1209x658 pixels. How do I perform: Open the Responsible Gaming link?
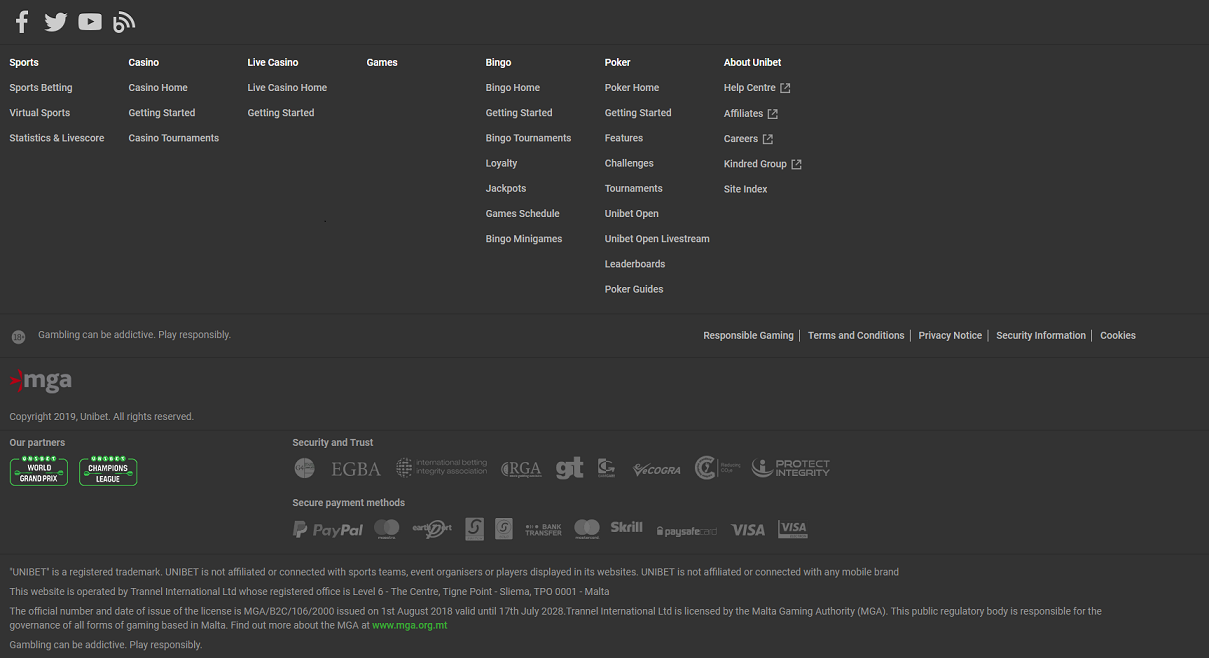tap(749, 336)
